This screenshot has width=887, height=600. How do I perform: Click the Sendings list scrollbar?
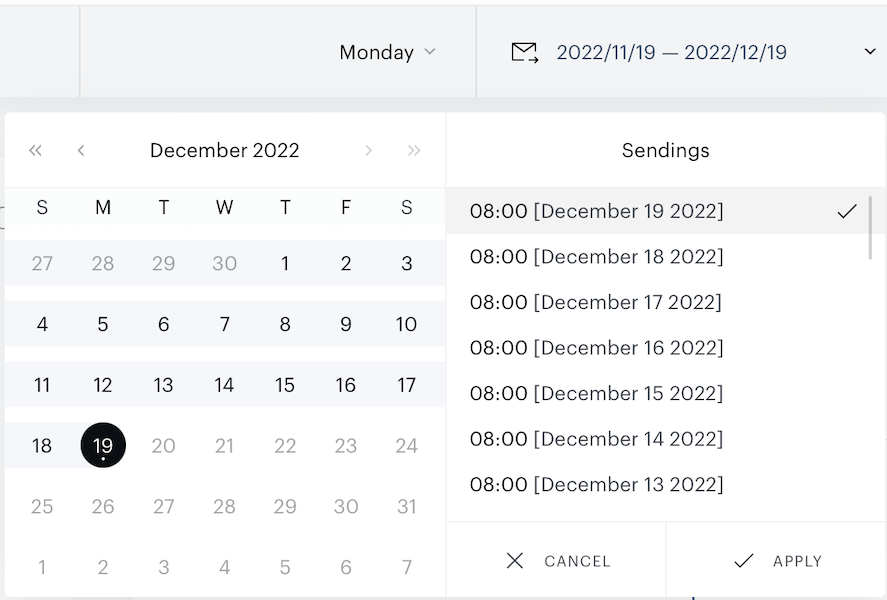(870, 228)
